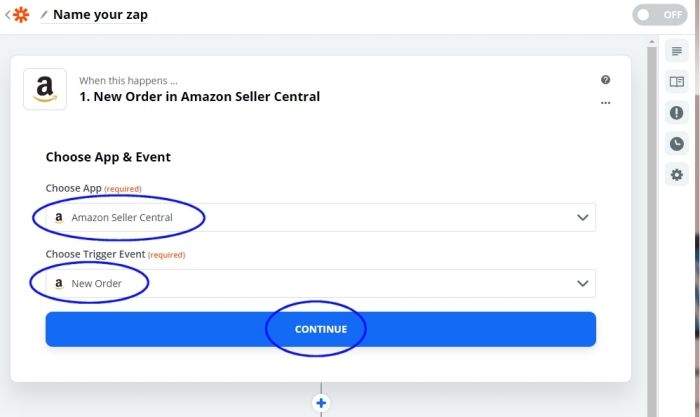Click the blue CONTINUE button
The width and height of the screenshot is (700, 417).
tap(321, 329)
